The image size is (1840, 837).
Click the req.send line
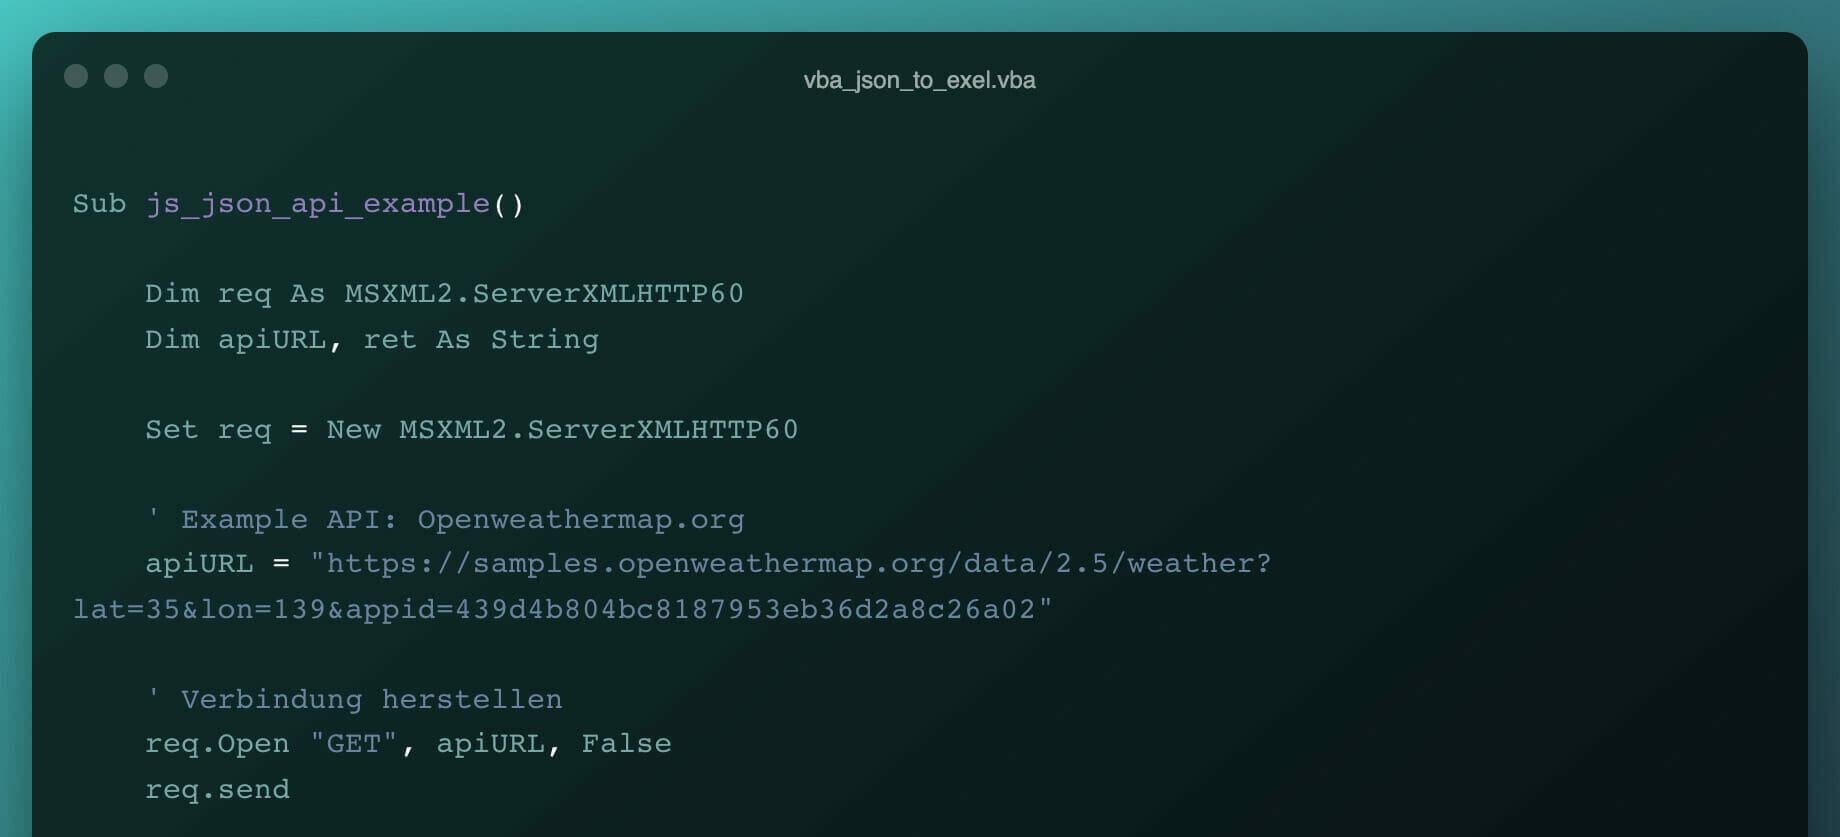pyautogui.click(x=217, y=790)
